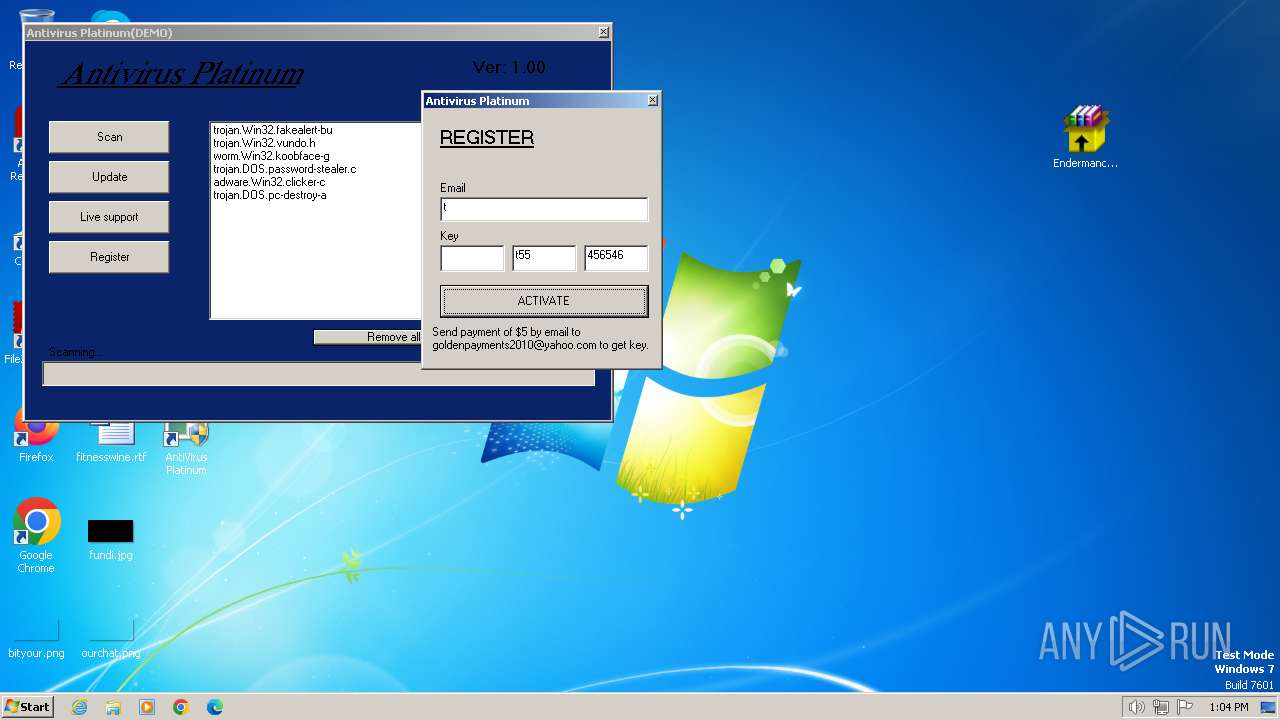Screen dimensions: 1280x720
Task: Launch Internet Explorer from taskbar
Action: point(79,707)
